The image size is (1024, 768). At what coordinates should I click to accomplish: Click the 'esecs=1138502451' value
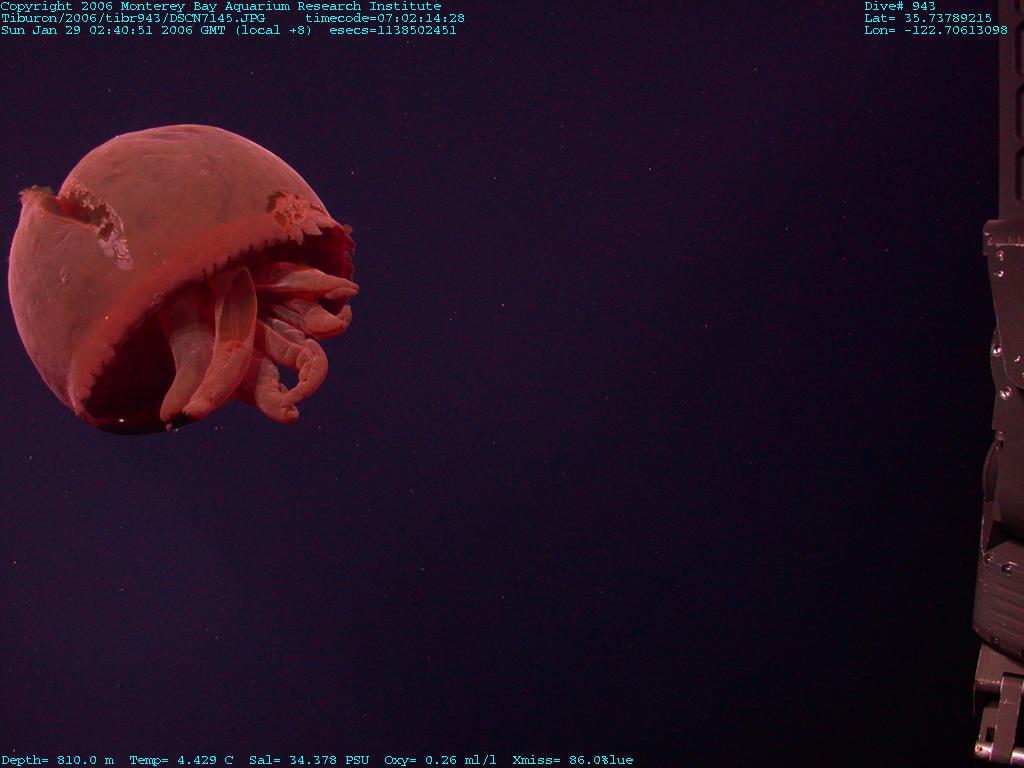tap(393, 31)
